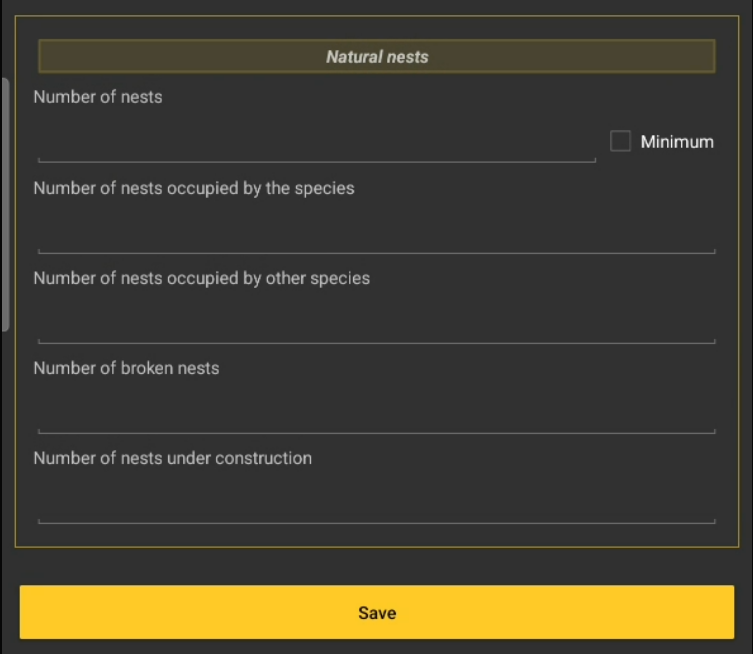Activate the total nest count text line
This screenshot has width=753, height=654.
(316, 143)
